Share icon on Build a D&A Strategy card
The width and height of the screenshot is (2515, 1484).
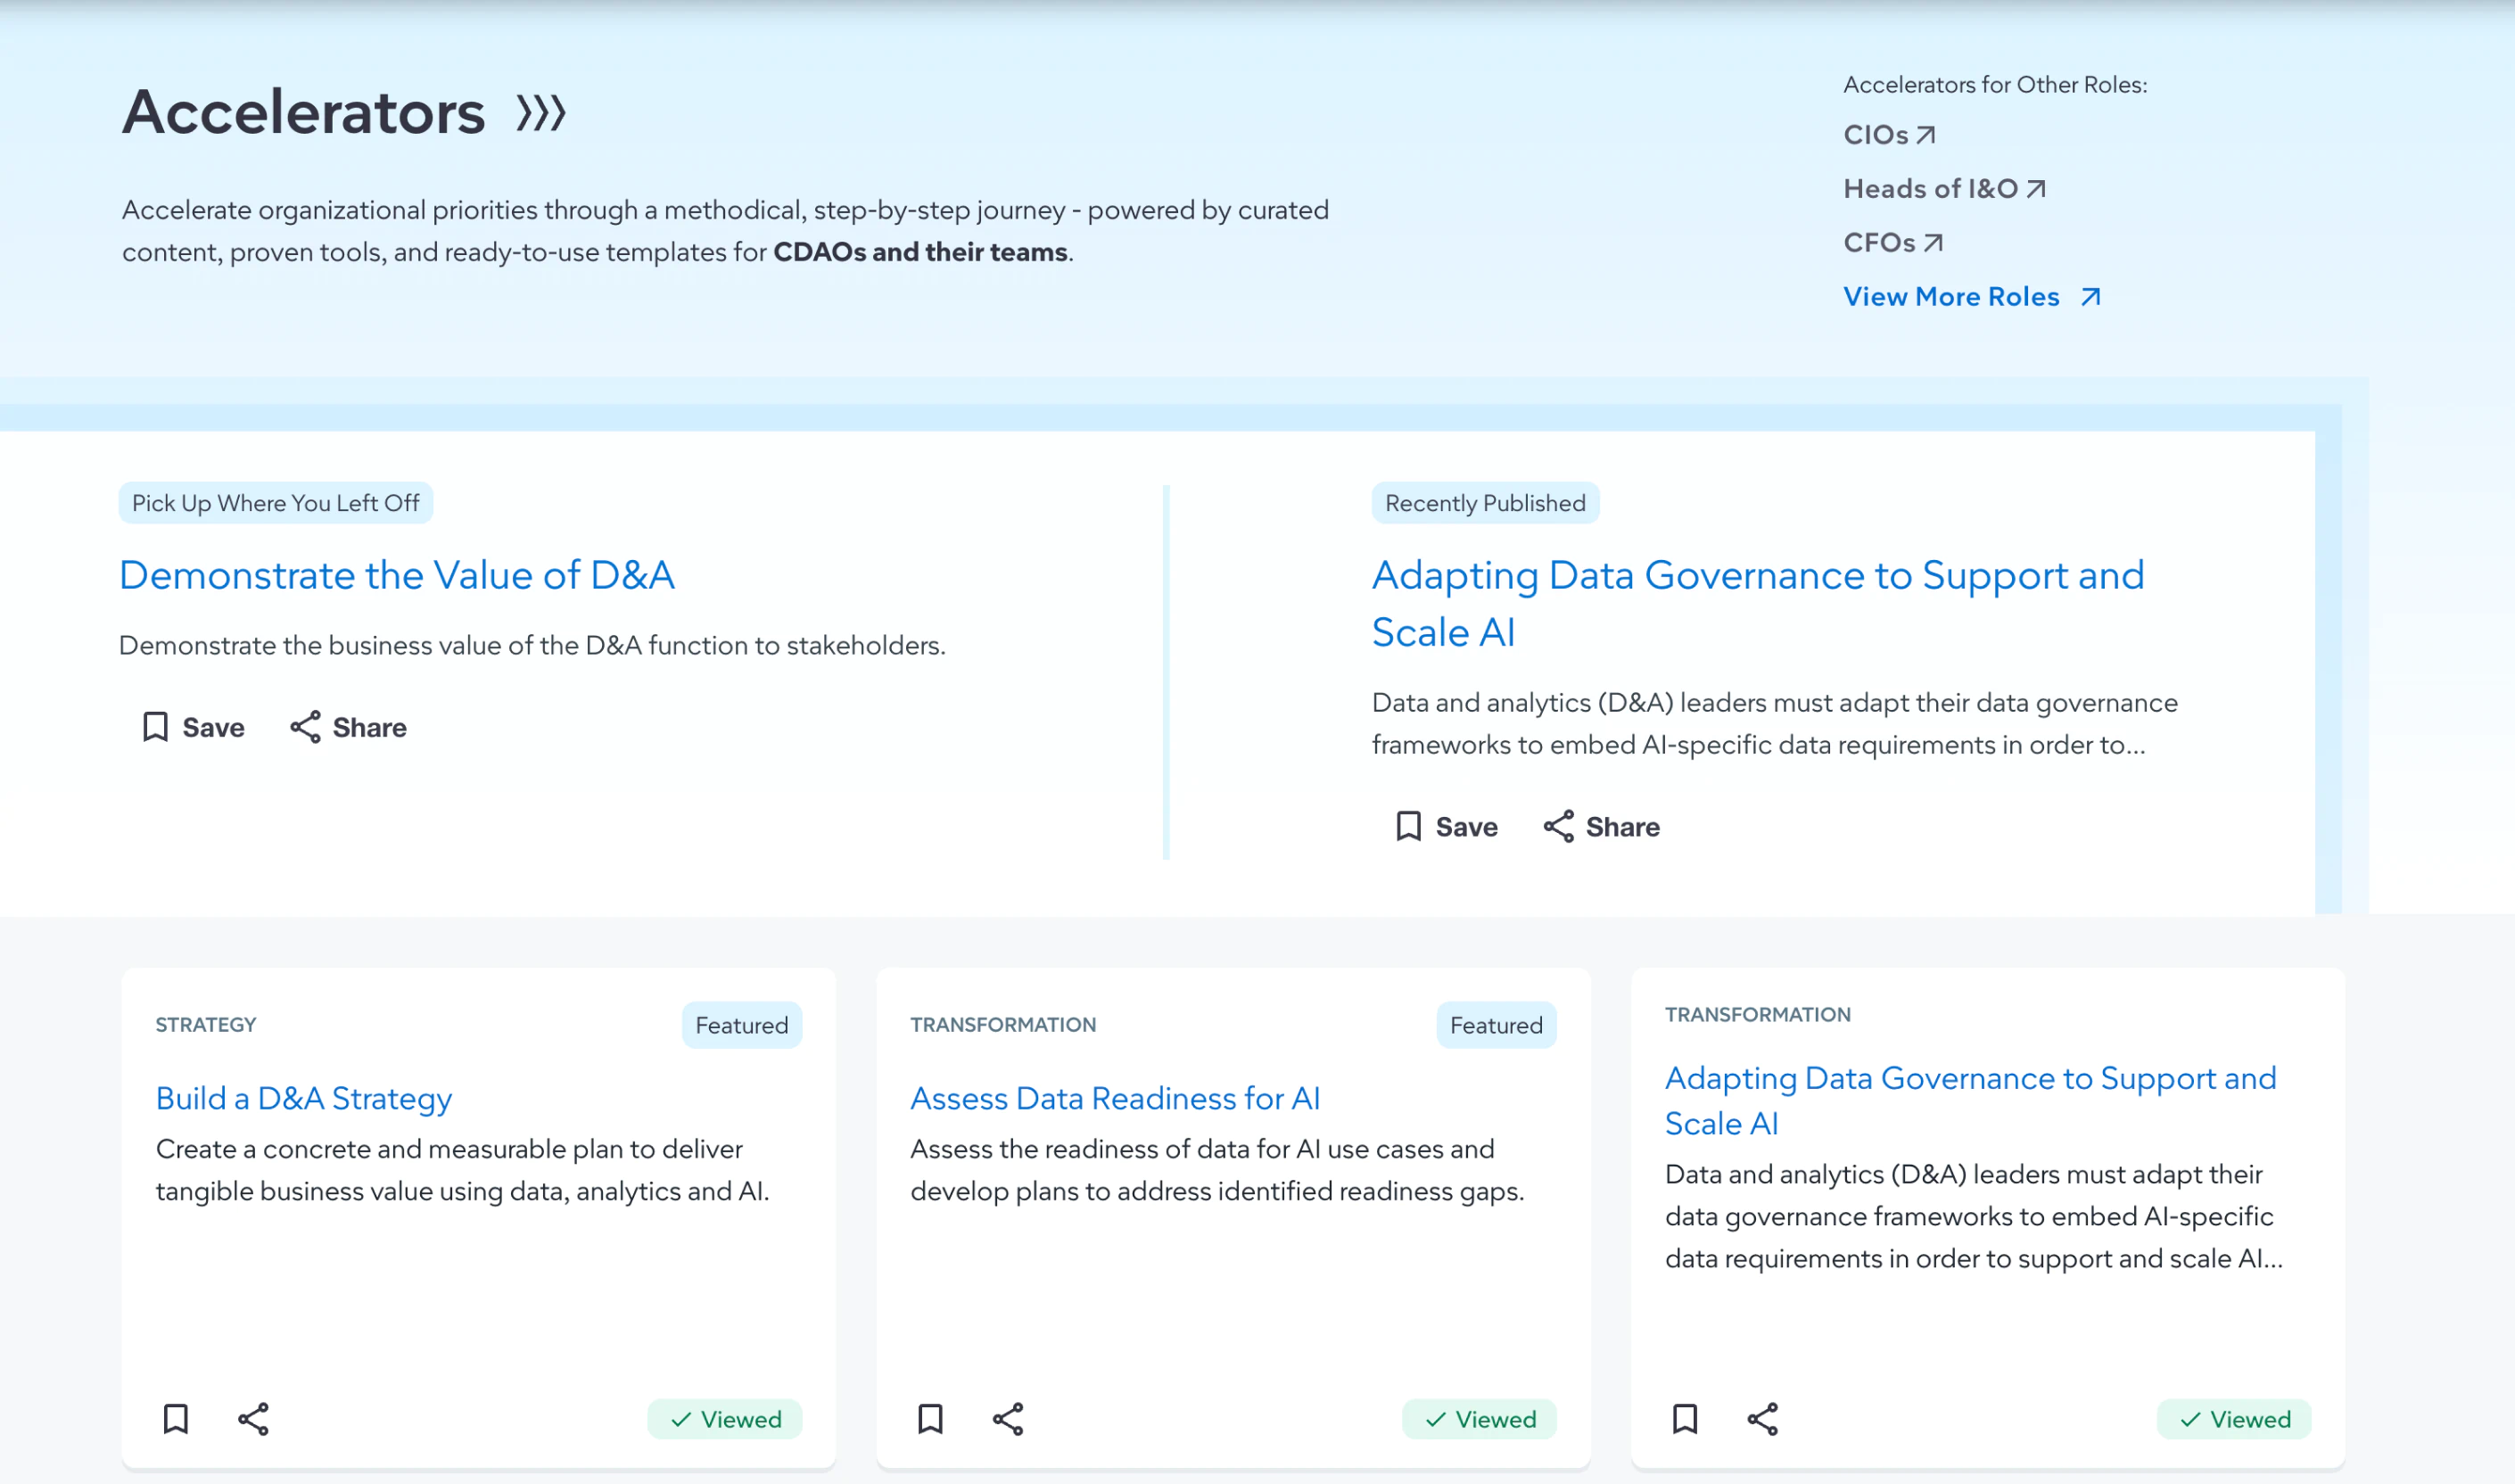coord(253,1419)
